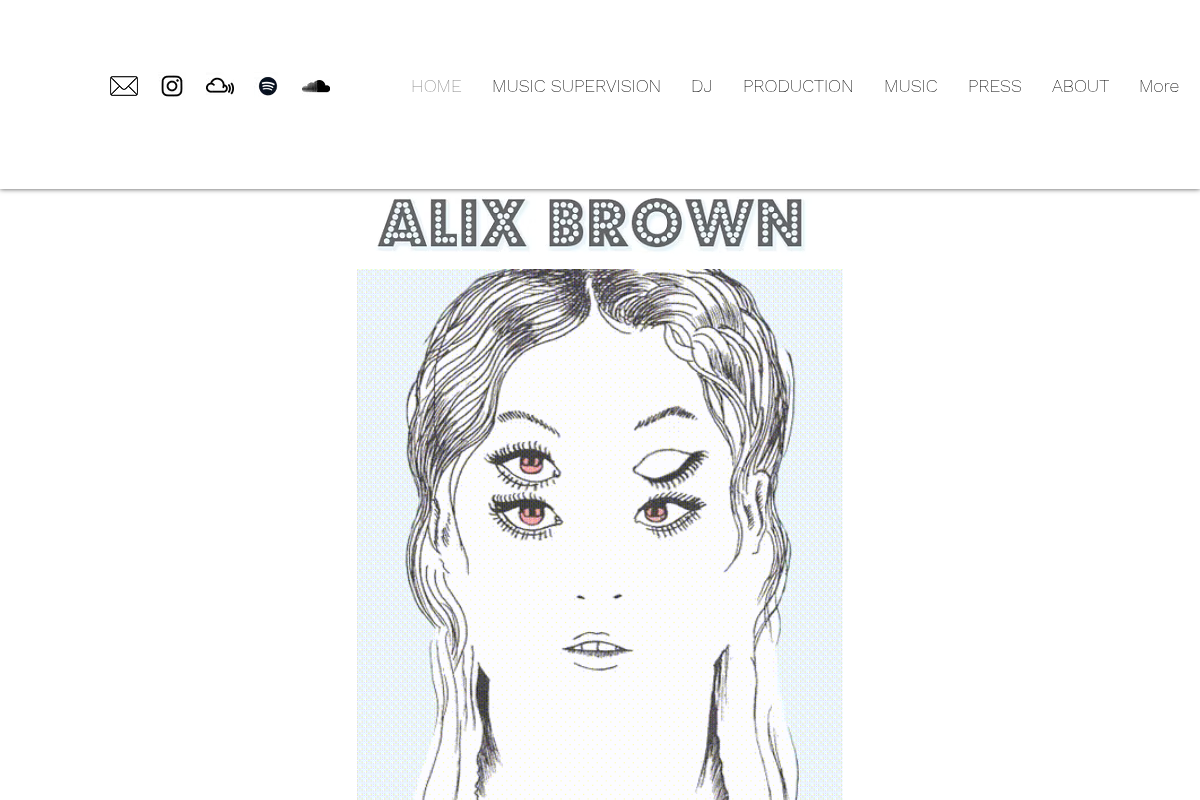The image size is (1200, 800).
Task: Open the Spotify icon link
Action: 268,86
